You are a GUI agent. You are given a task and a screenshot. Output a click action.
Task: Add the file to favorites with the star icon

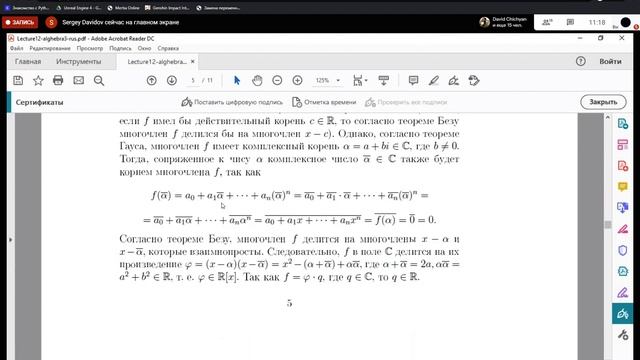click(38, 80)
